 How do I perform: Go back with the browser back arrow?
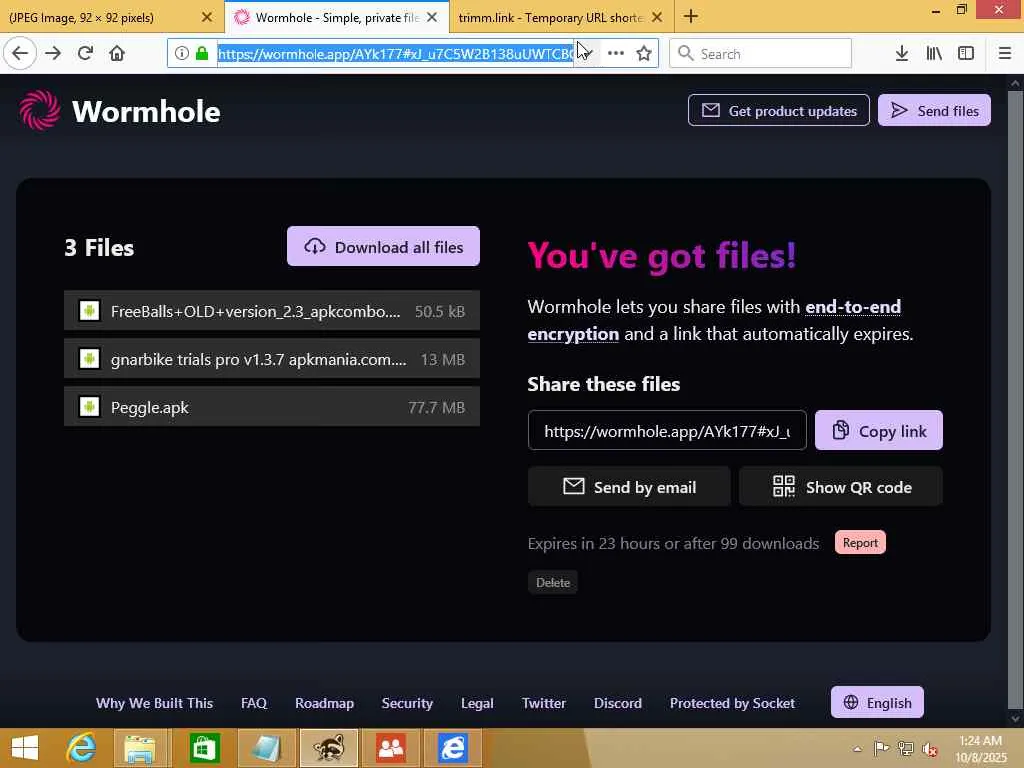[20, 53]
